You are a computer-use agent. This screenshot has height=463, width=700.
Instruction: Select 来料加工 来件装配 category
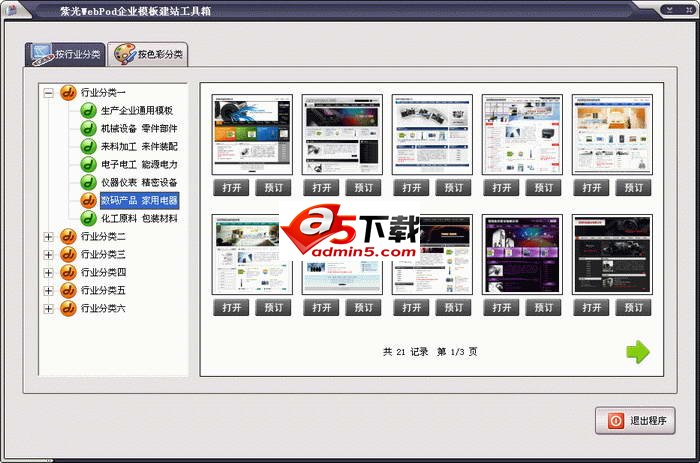139,146
